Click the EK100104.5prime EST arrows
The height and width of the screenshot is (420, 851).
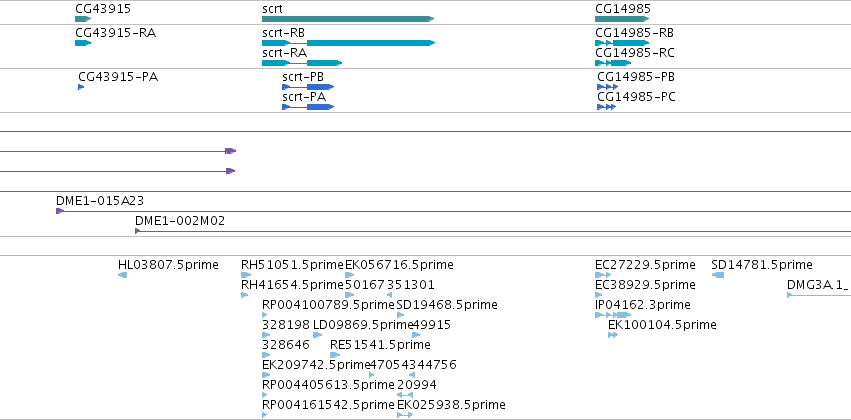click(613, 335)
